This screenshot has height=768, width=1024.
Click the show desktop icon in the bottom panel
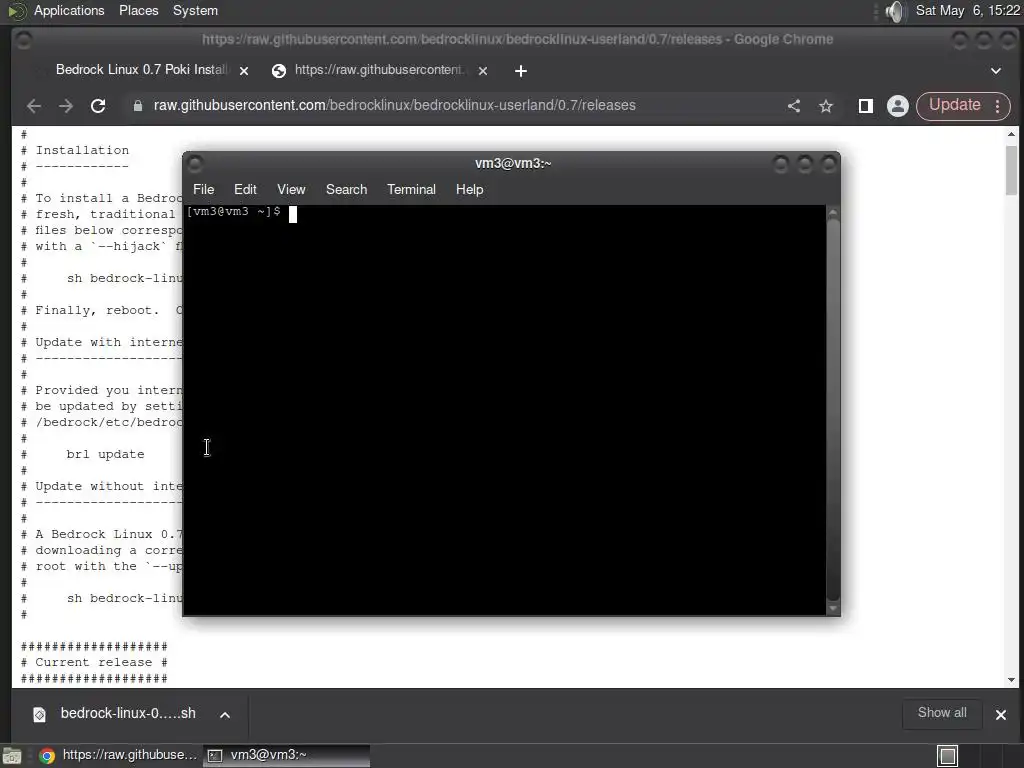click(x=12, y=756)
